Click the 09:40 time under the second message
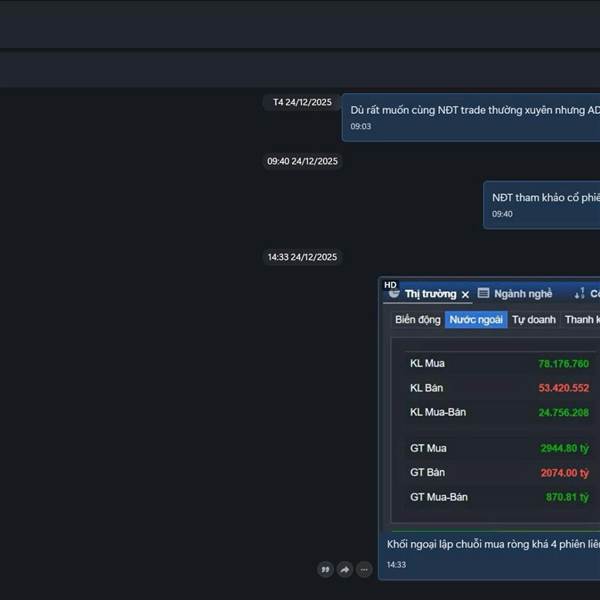 coord(502,214)
